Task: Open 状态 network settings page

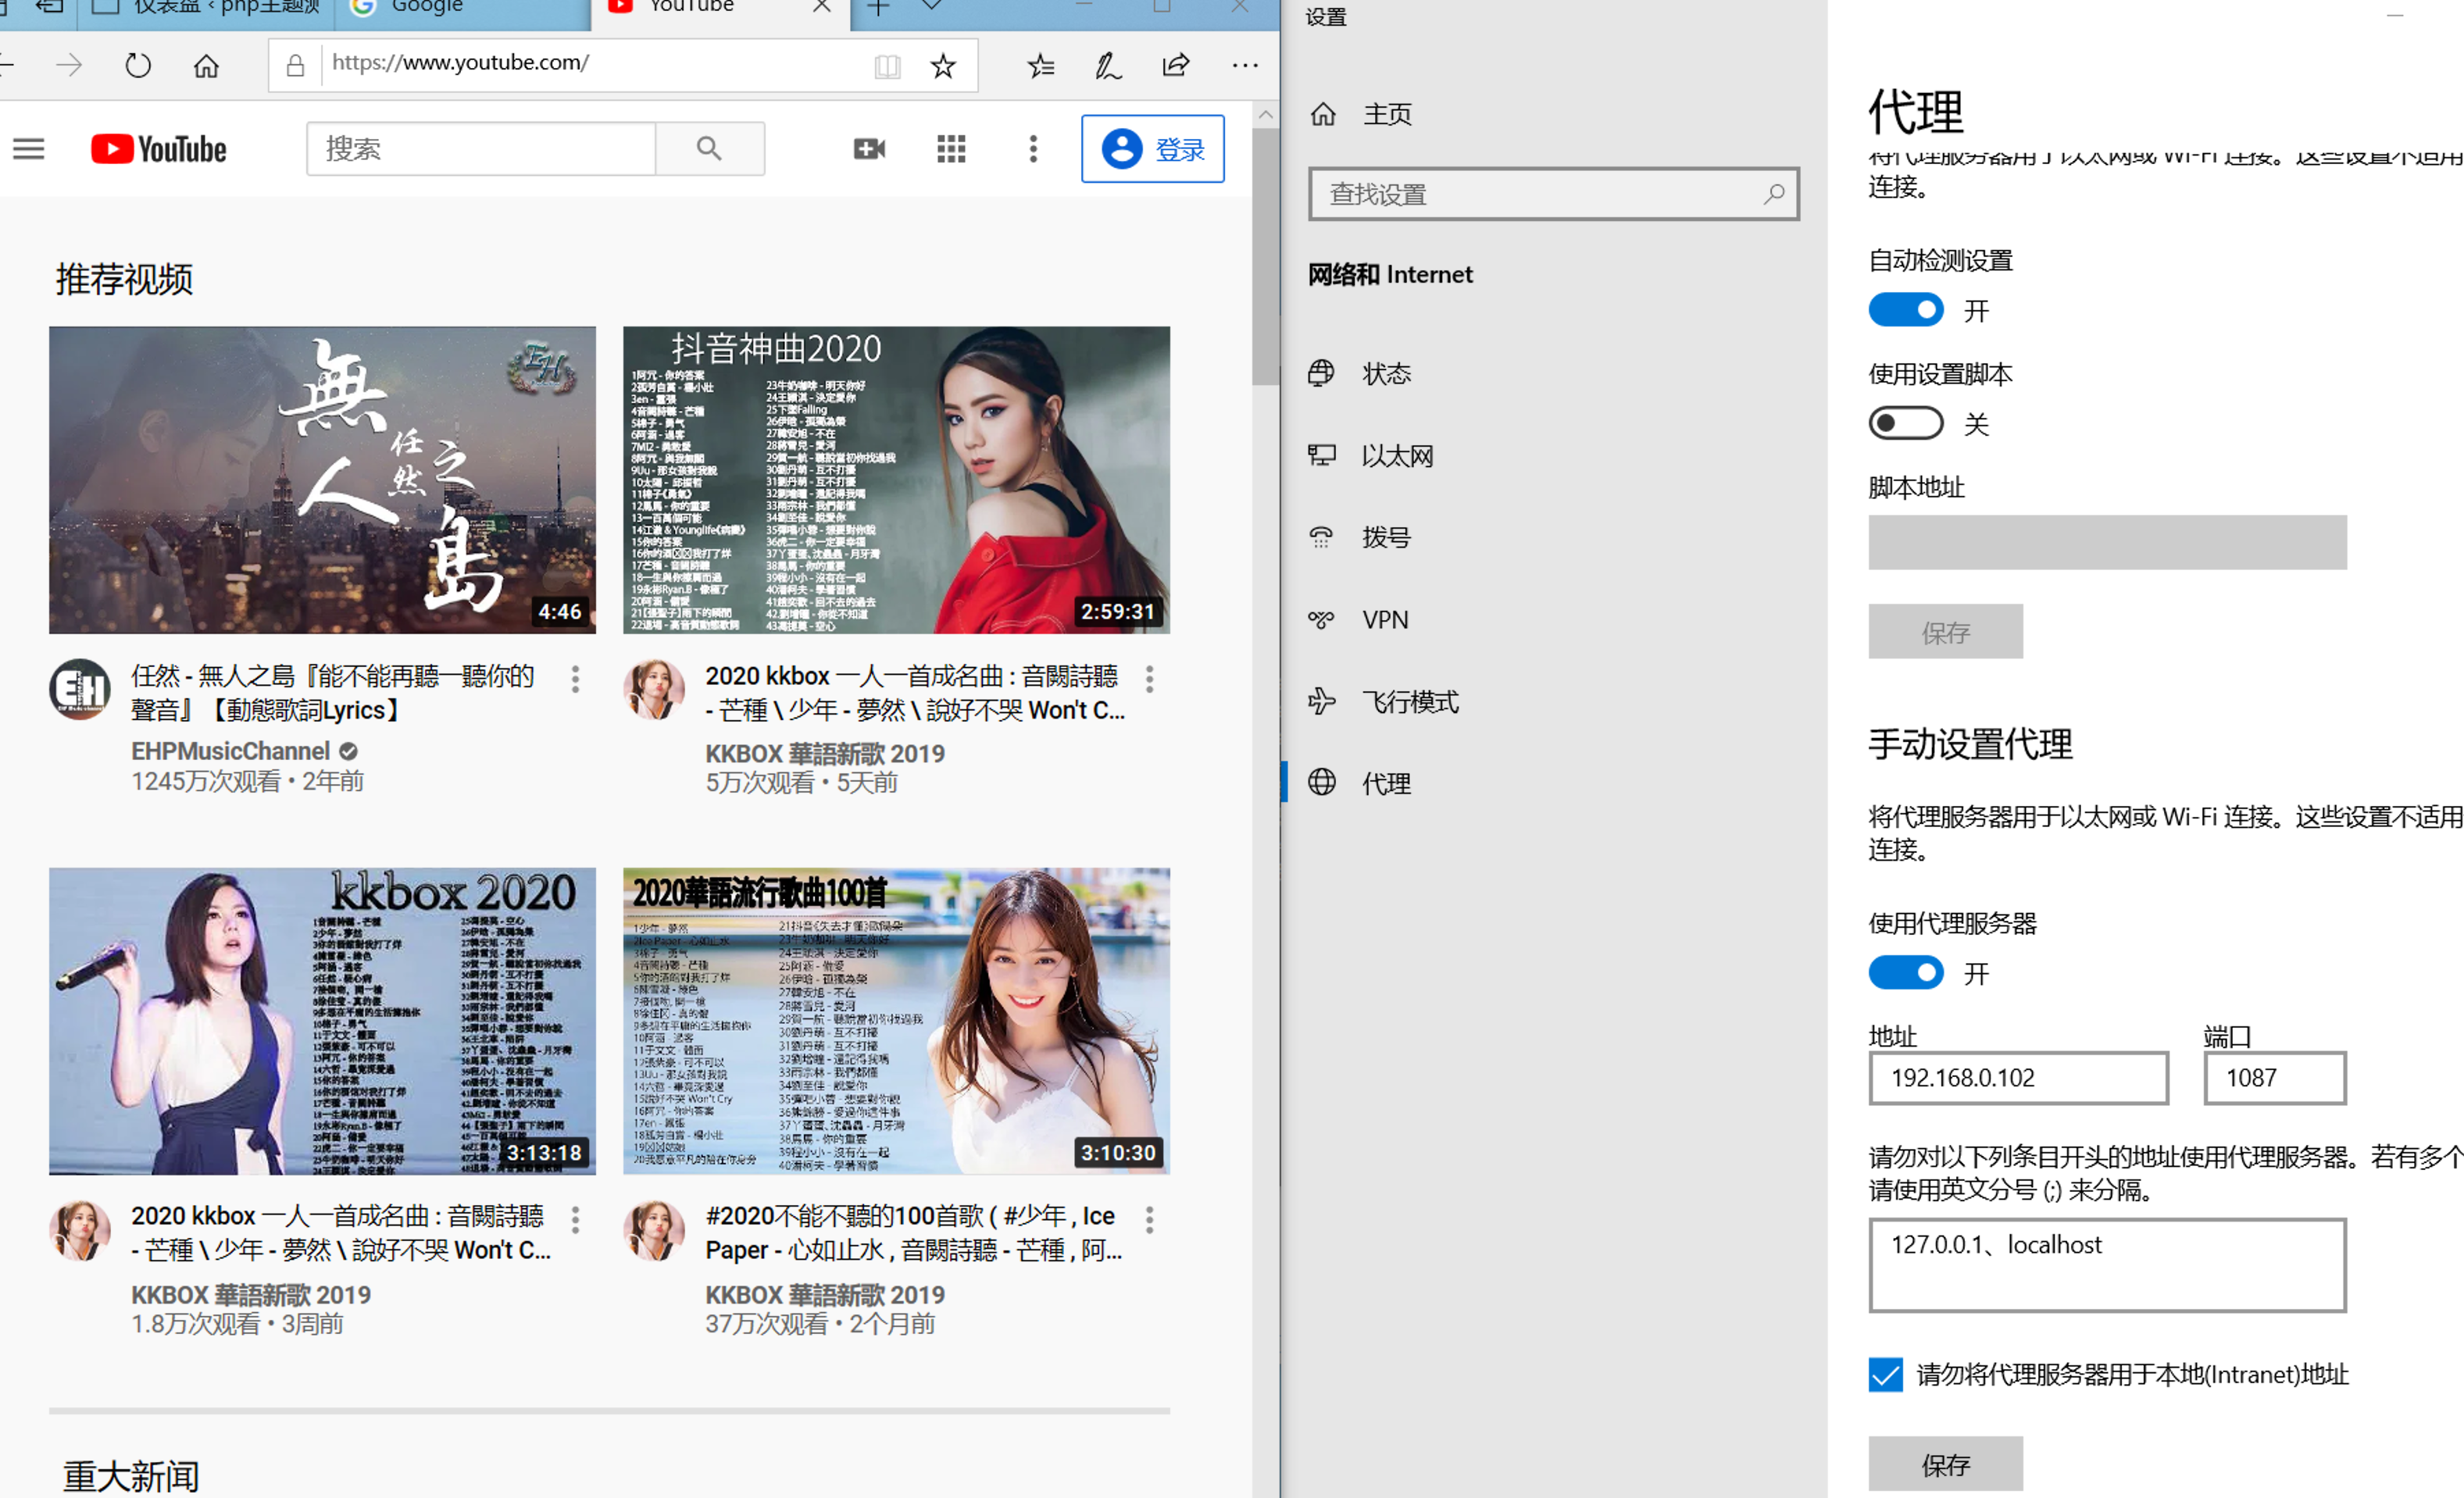Action: [1360, 374]
